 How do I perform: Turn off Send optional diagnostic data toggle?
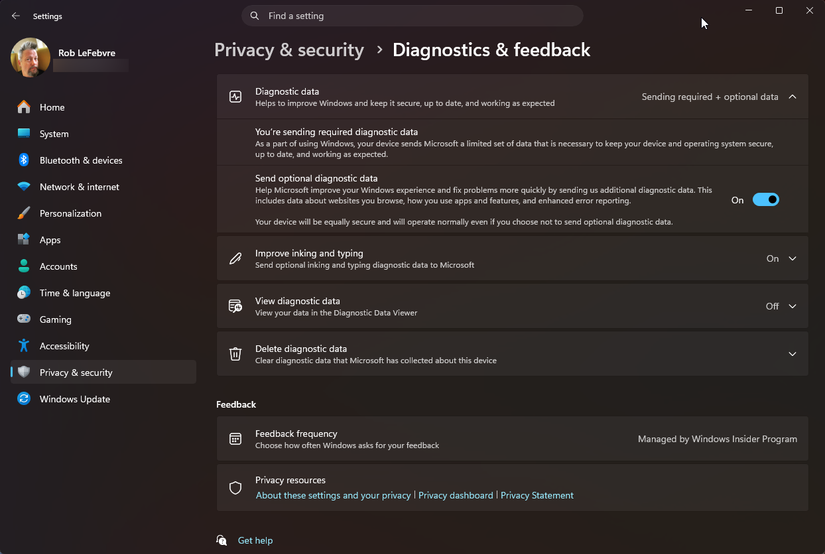(x=766, y=200)
